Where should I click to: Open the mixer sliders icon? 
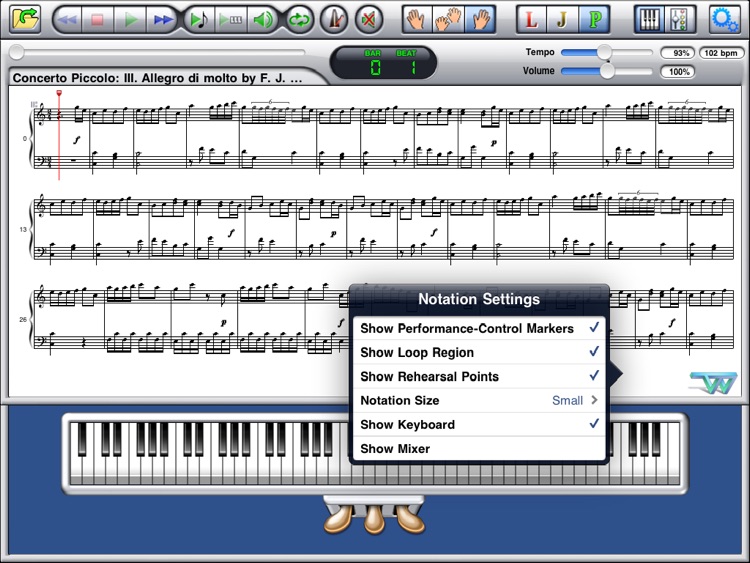click(680, 20)
